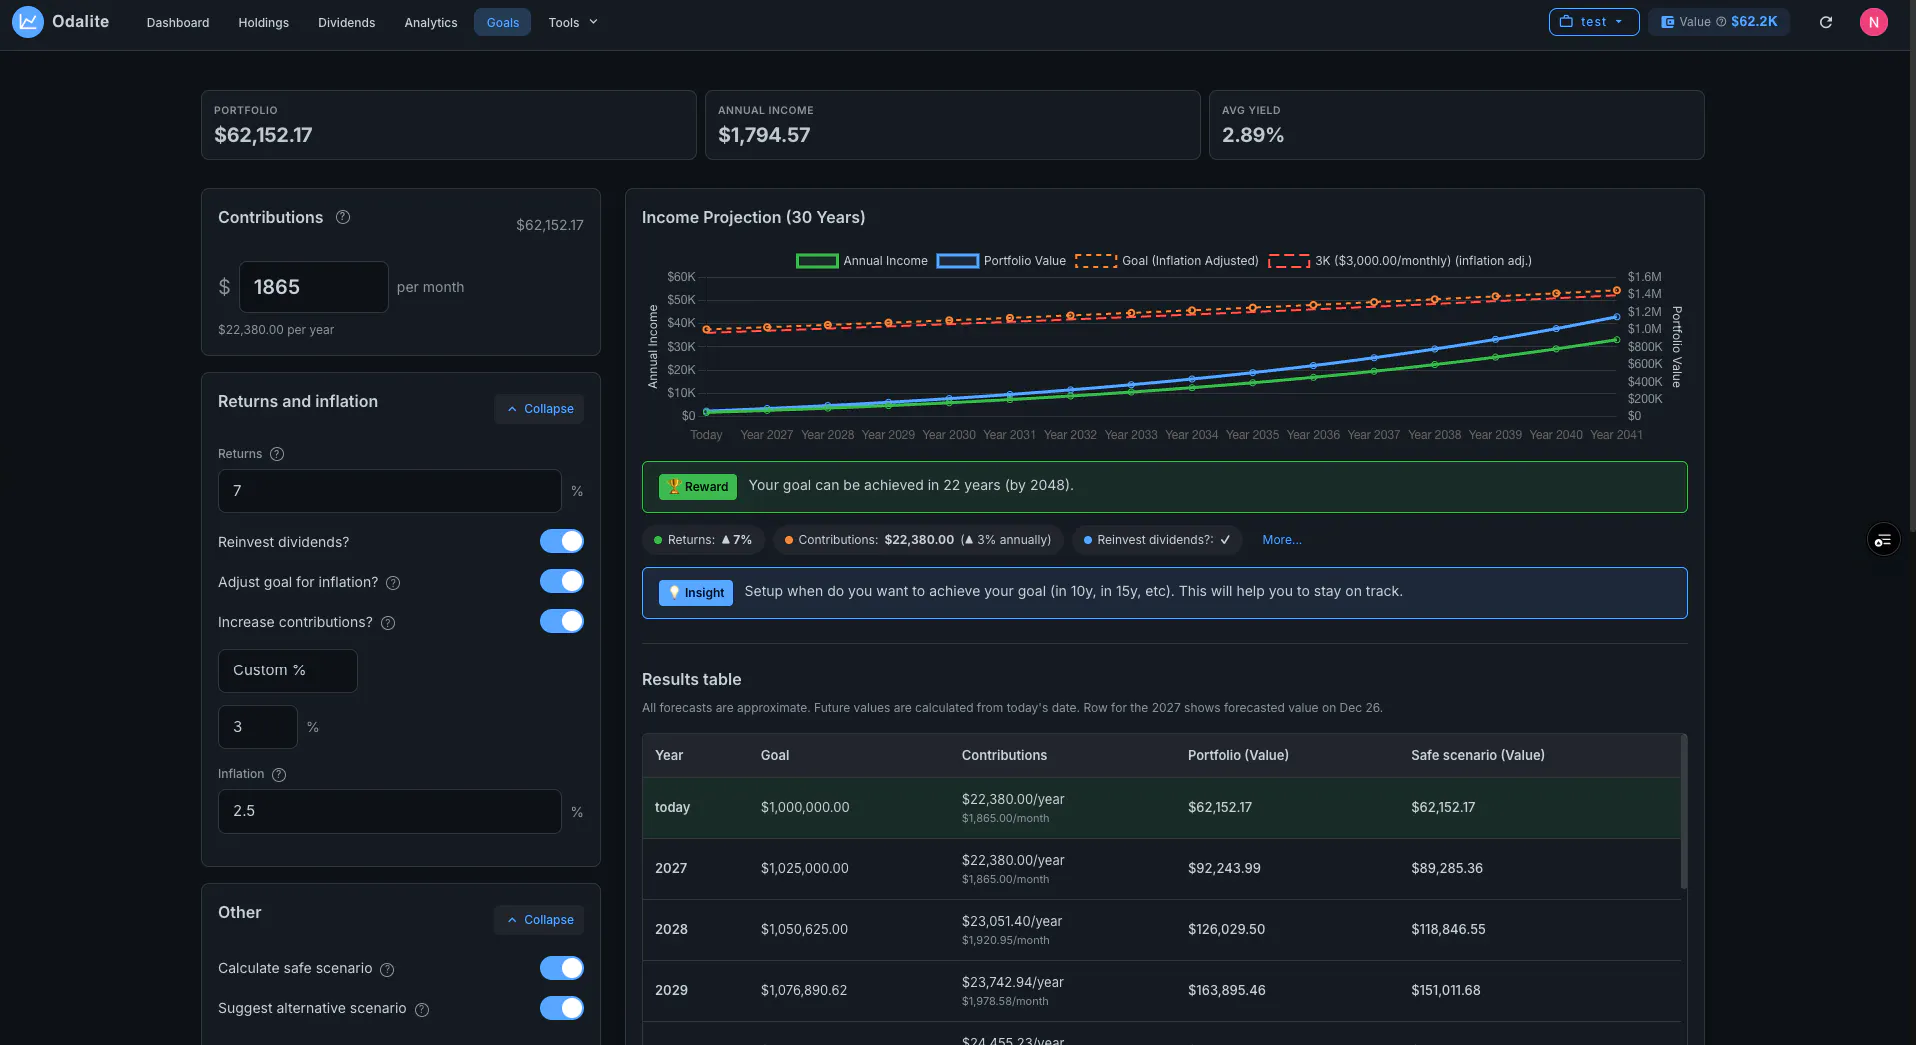
Task: Go to Dividends tab
Action: (347, 22)
